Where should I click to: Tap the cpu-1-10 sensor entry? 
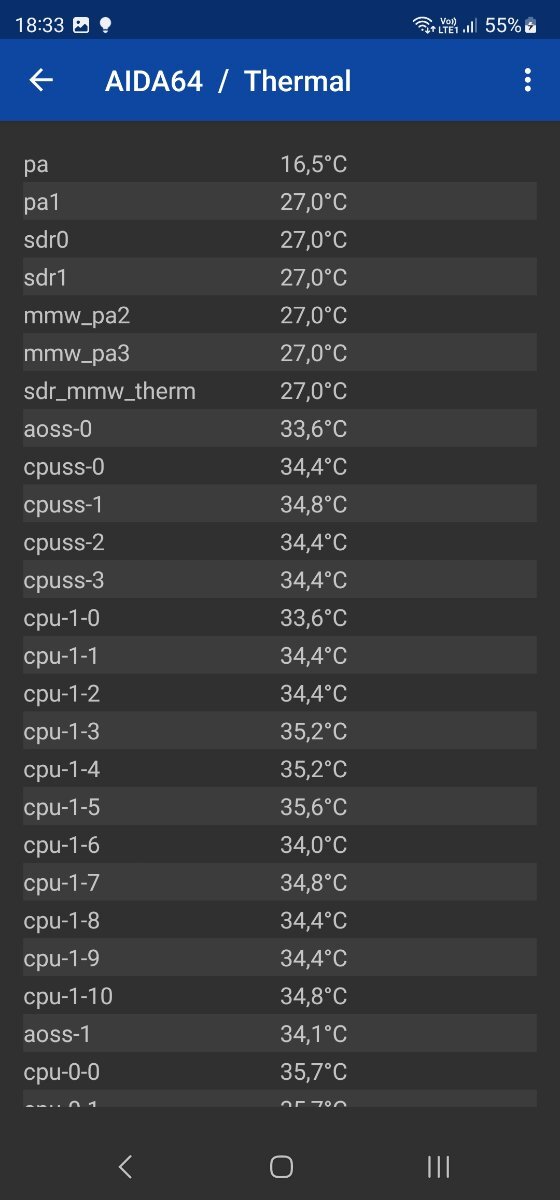click(x=280, y=996)
